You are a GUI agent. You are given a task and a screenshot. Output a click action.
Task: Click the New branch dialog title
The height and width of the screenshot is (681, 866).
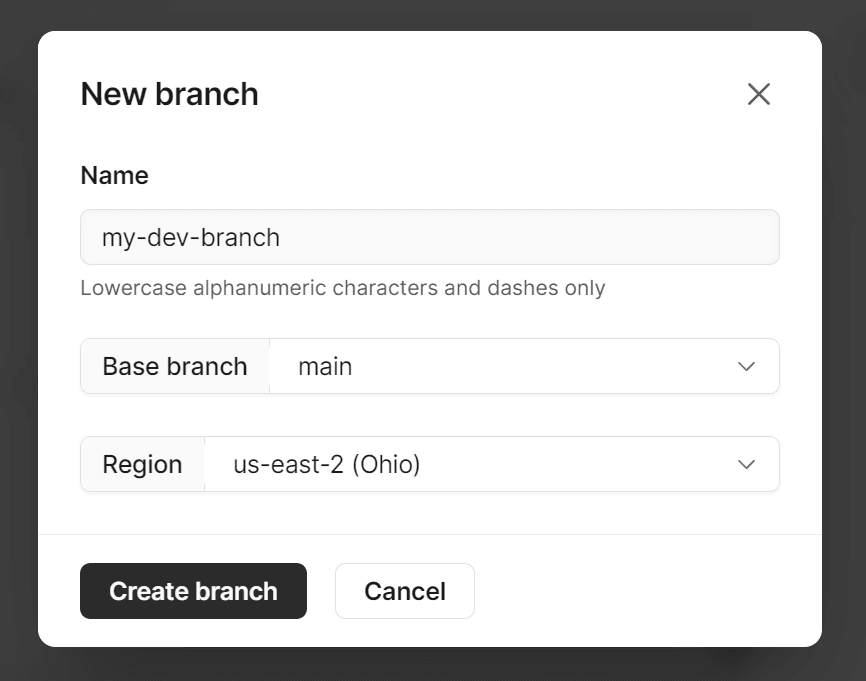tap(168, 93)
